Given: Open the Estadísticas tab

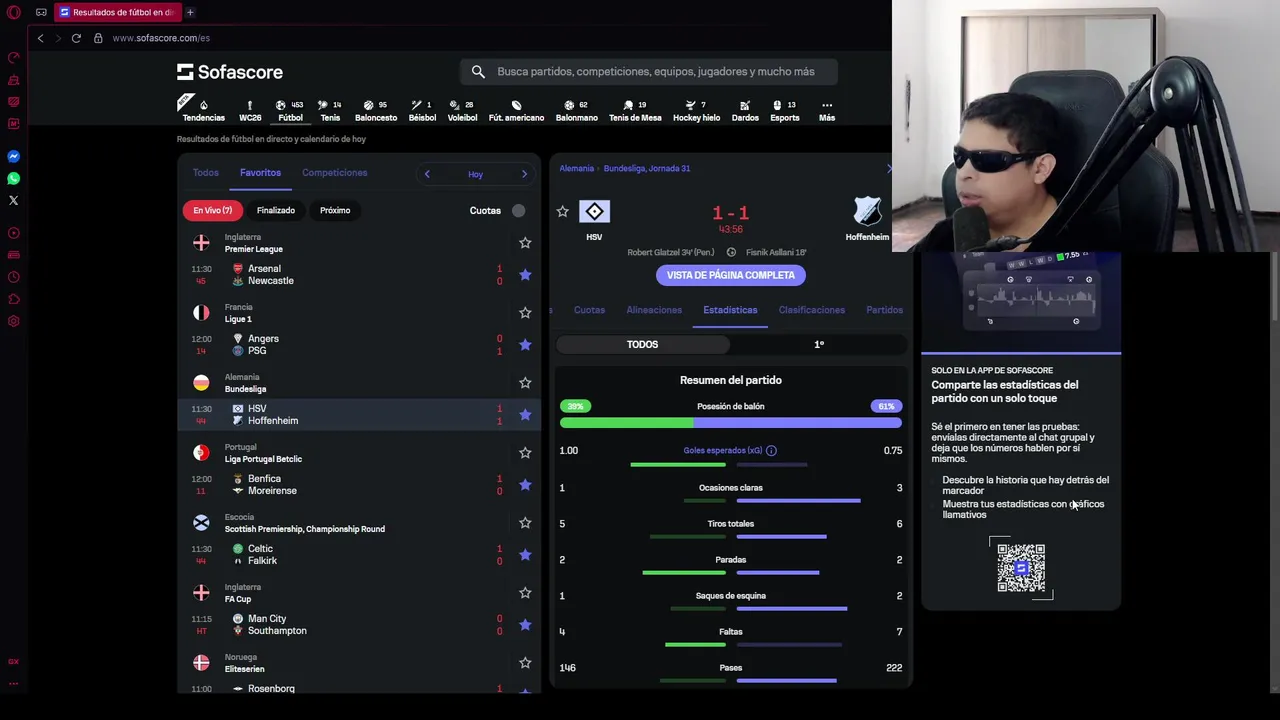Looking at the screenshot, I should click(x=730, y=310).
